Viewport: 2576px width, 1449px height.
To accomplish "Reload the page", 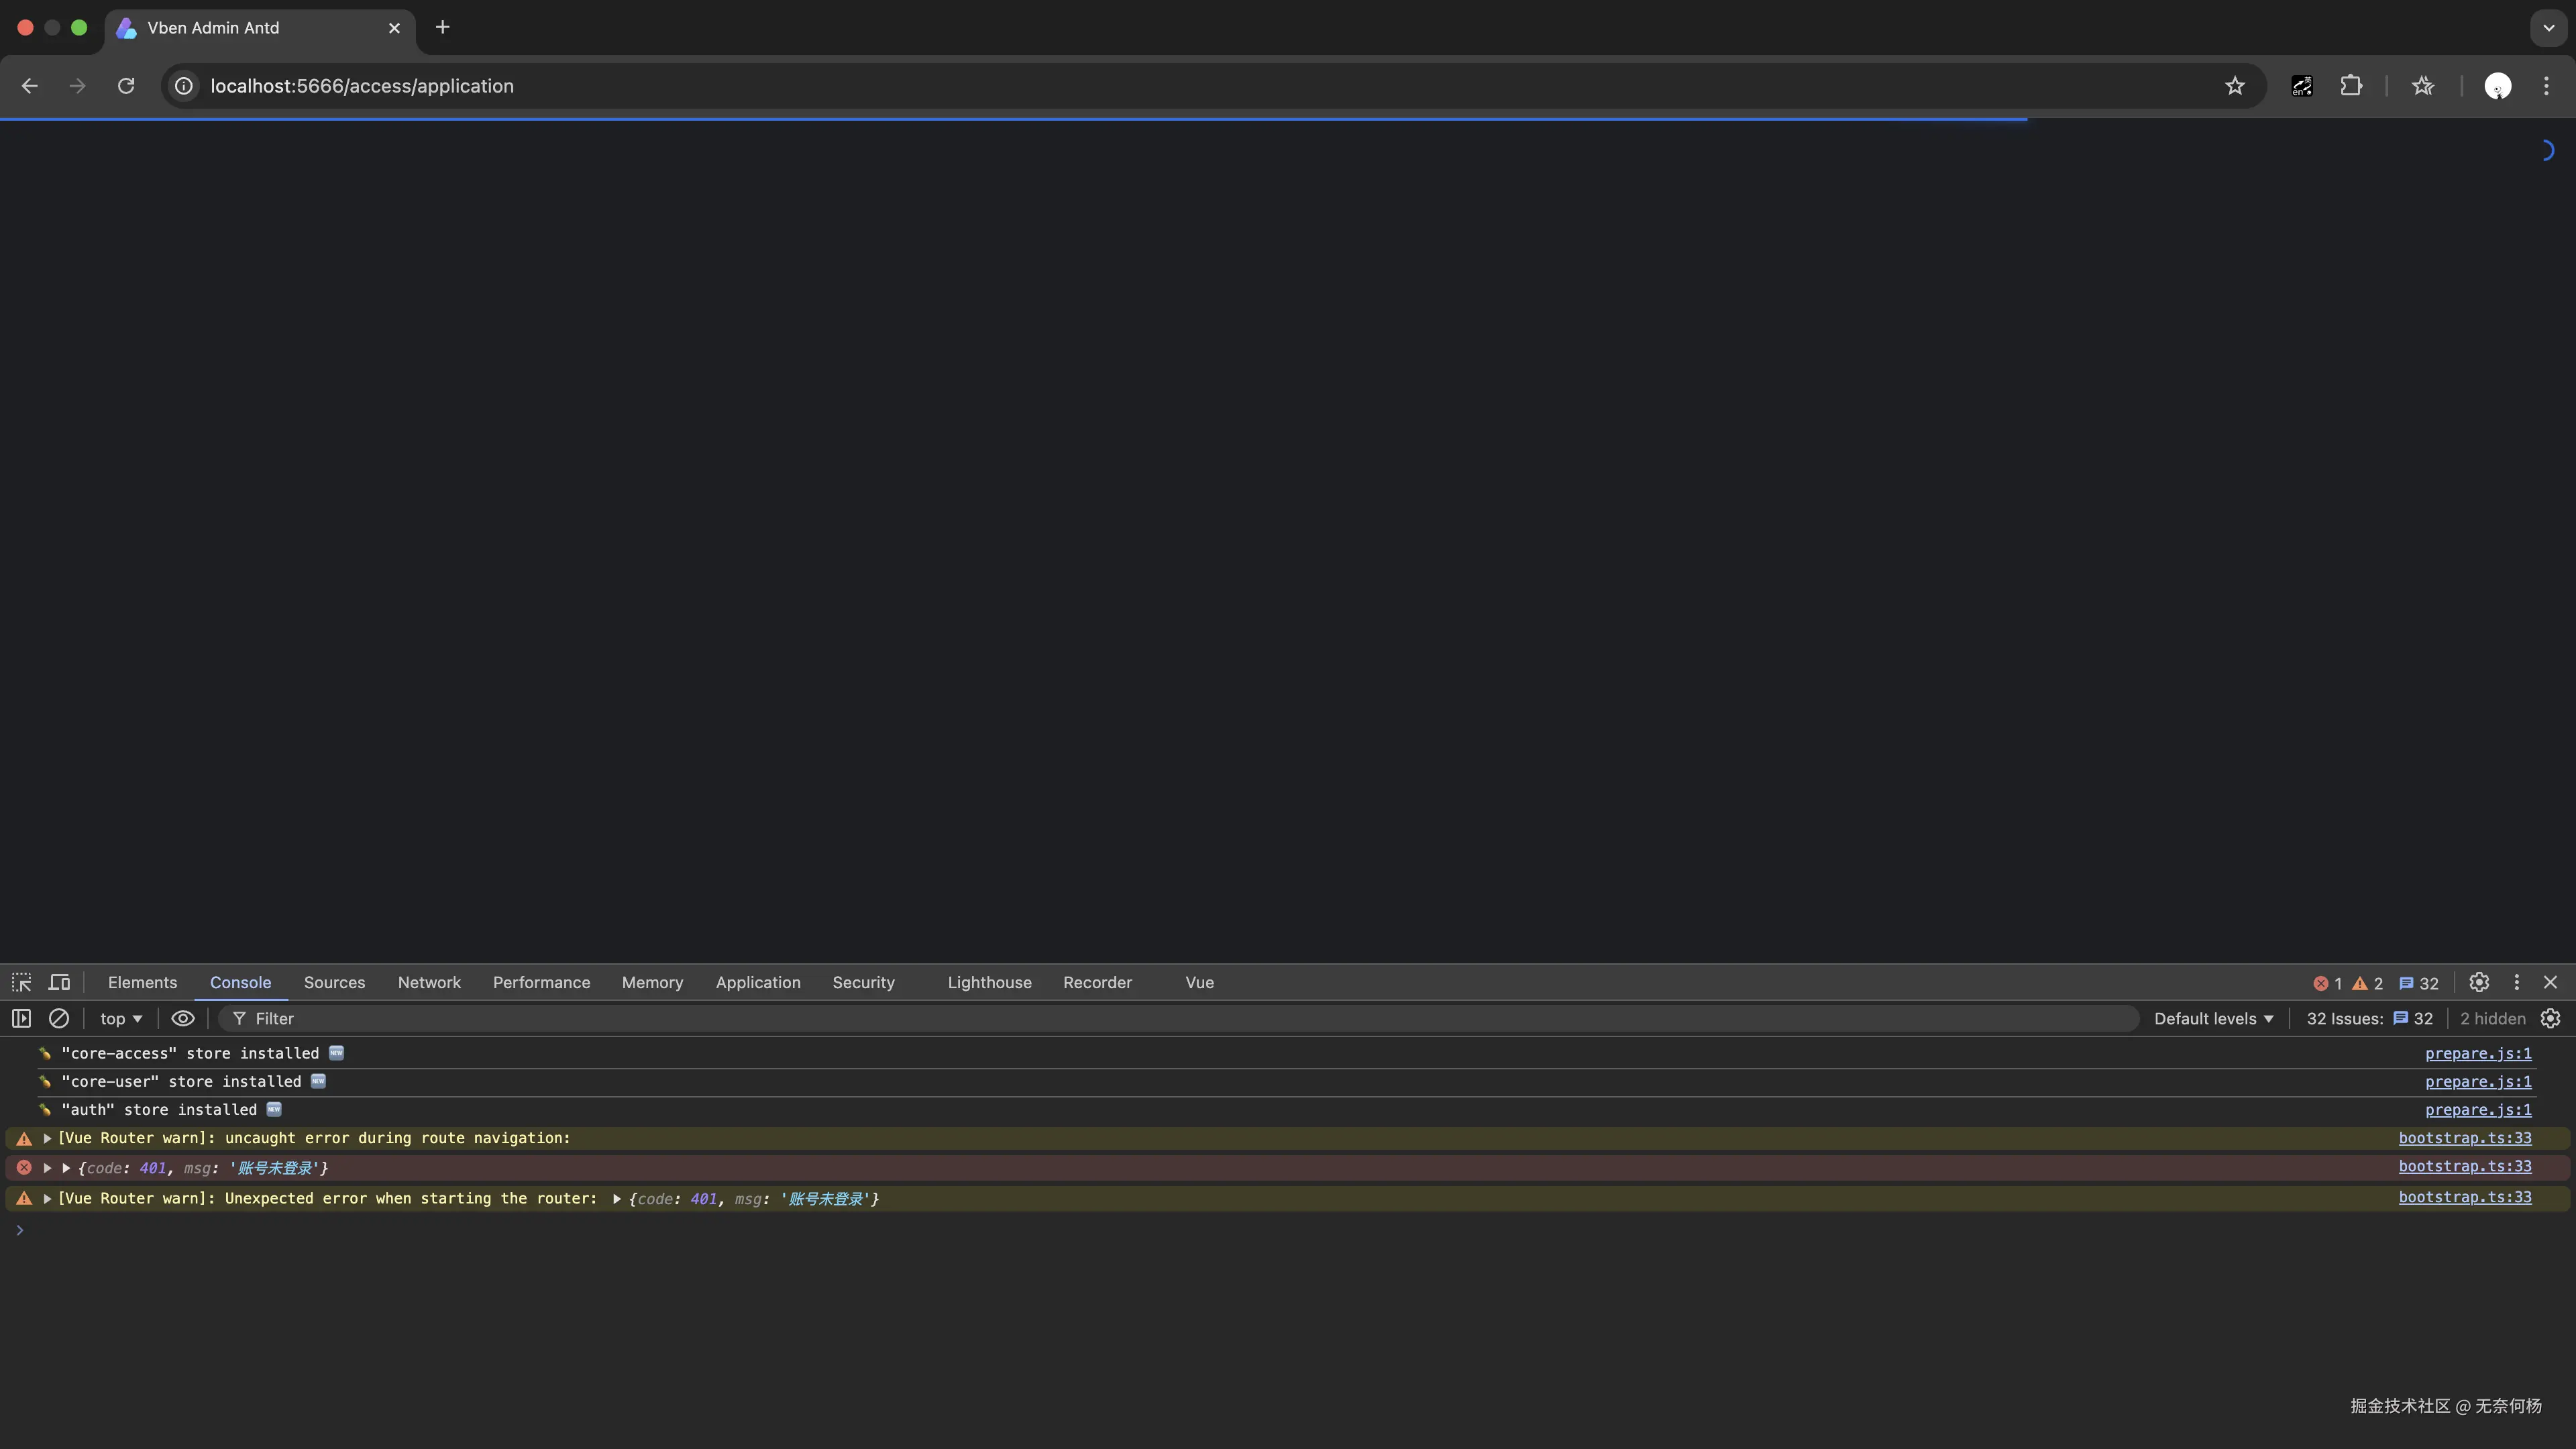I will point(126,86).
